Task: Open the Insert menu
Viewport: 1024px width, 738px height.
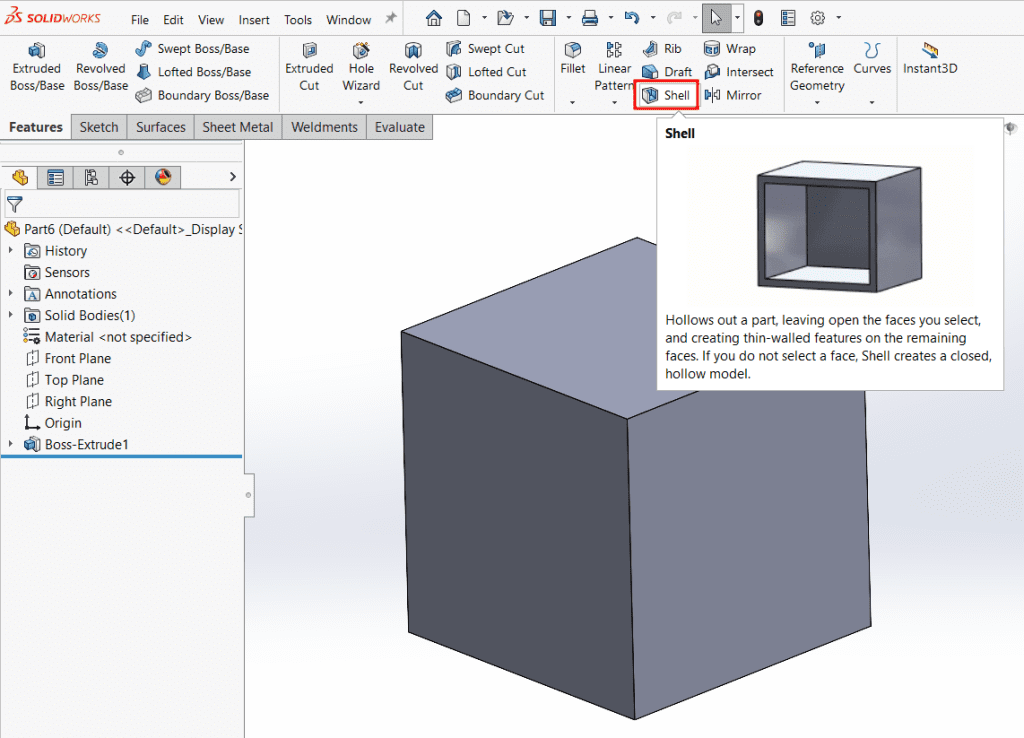Action: 254,20
